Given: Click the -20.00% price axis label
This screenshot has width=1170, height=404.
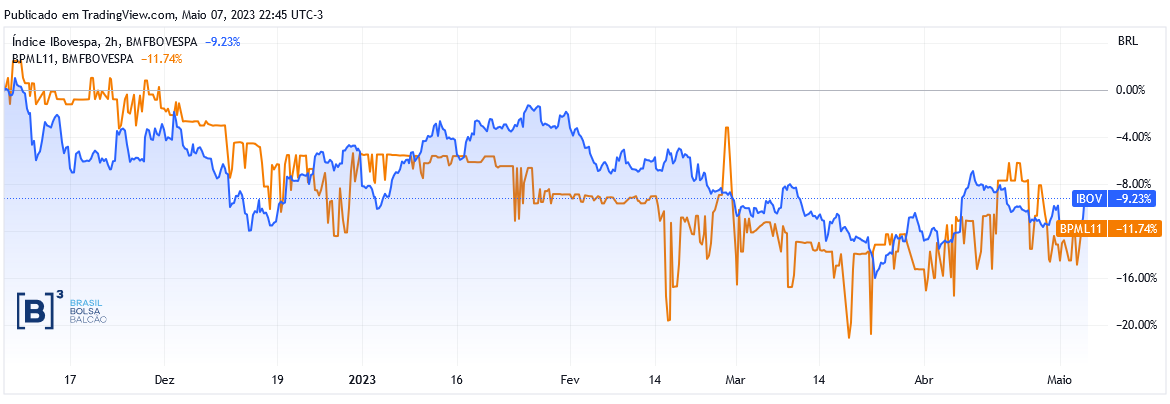Looking at the screenshot, I should click(x=1127, y=325).
